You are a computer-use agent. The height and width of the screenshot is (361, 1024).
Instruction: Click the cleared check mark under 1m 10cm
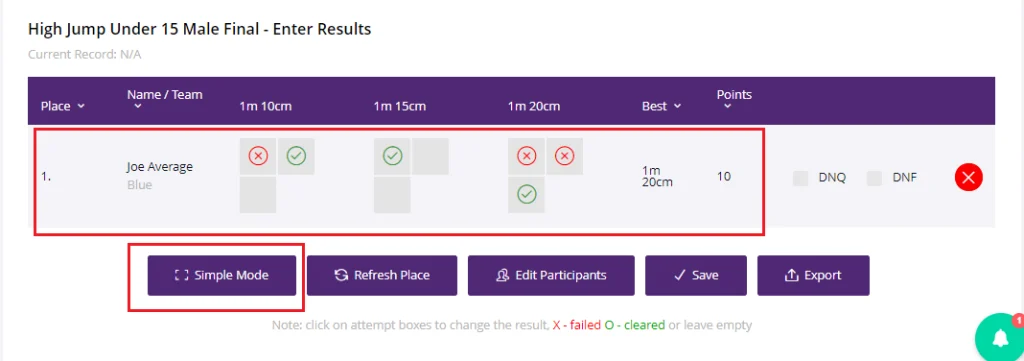[x=296, y=156]
